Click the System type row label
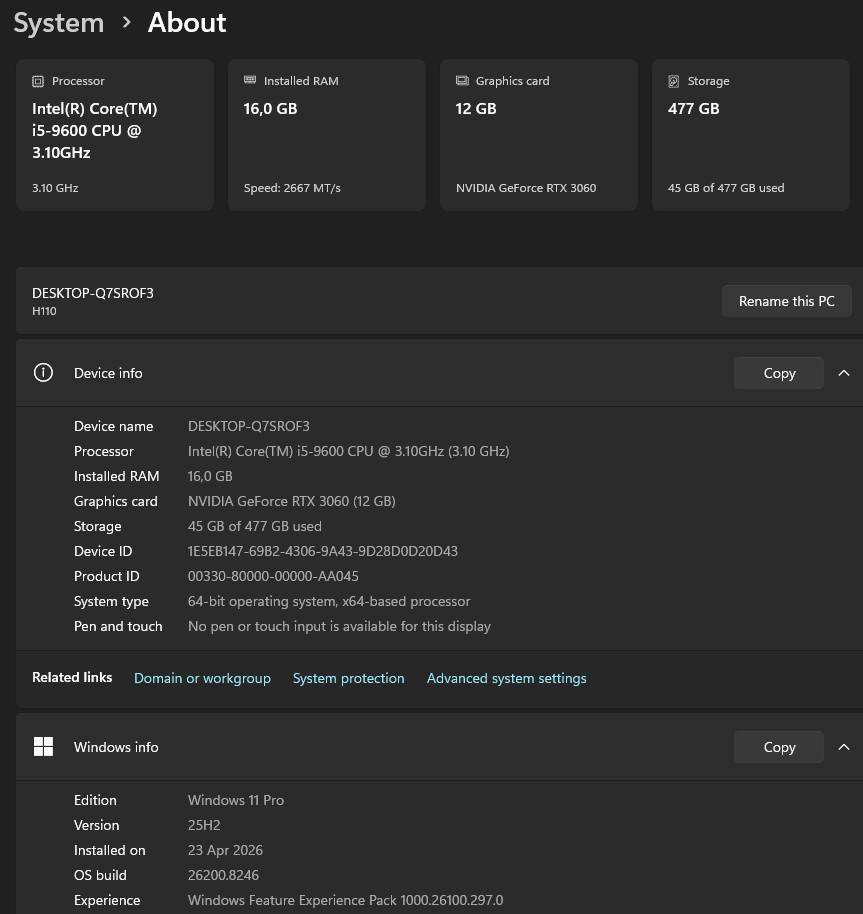This screenshot has height=914, width=863. pyautogui.click(x=111, y=602)
